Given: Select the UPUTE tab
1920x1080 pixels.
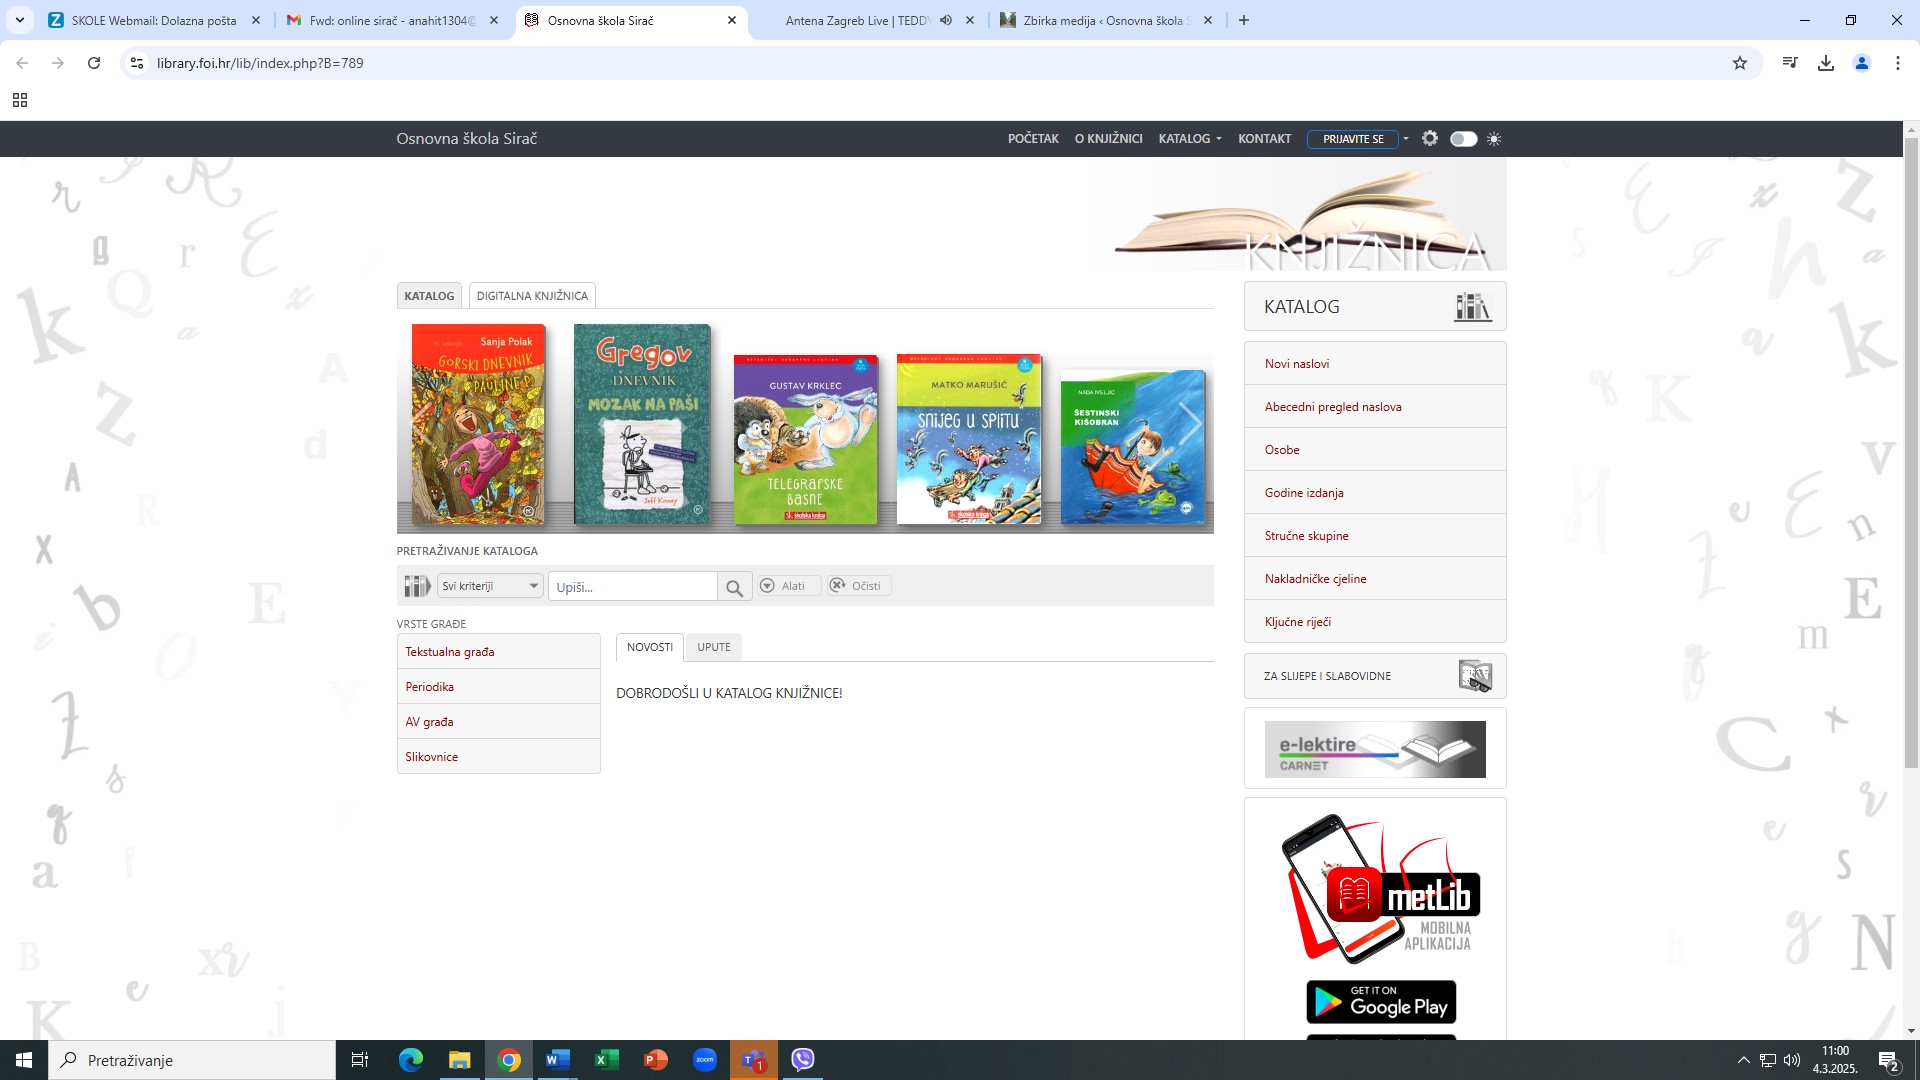Looking at the screenshot, I should [714, 647].
